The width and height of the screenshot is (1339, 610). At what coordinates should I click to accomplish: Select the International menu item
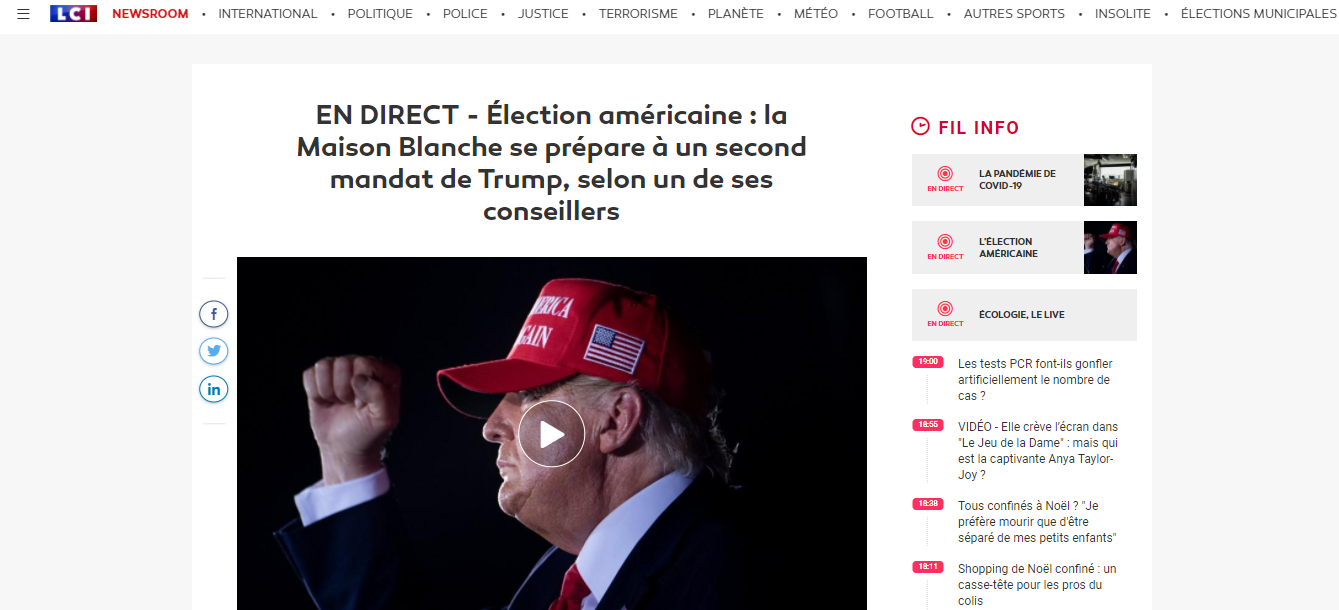tap(268, 14)
